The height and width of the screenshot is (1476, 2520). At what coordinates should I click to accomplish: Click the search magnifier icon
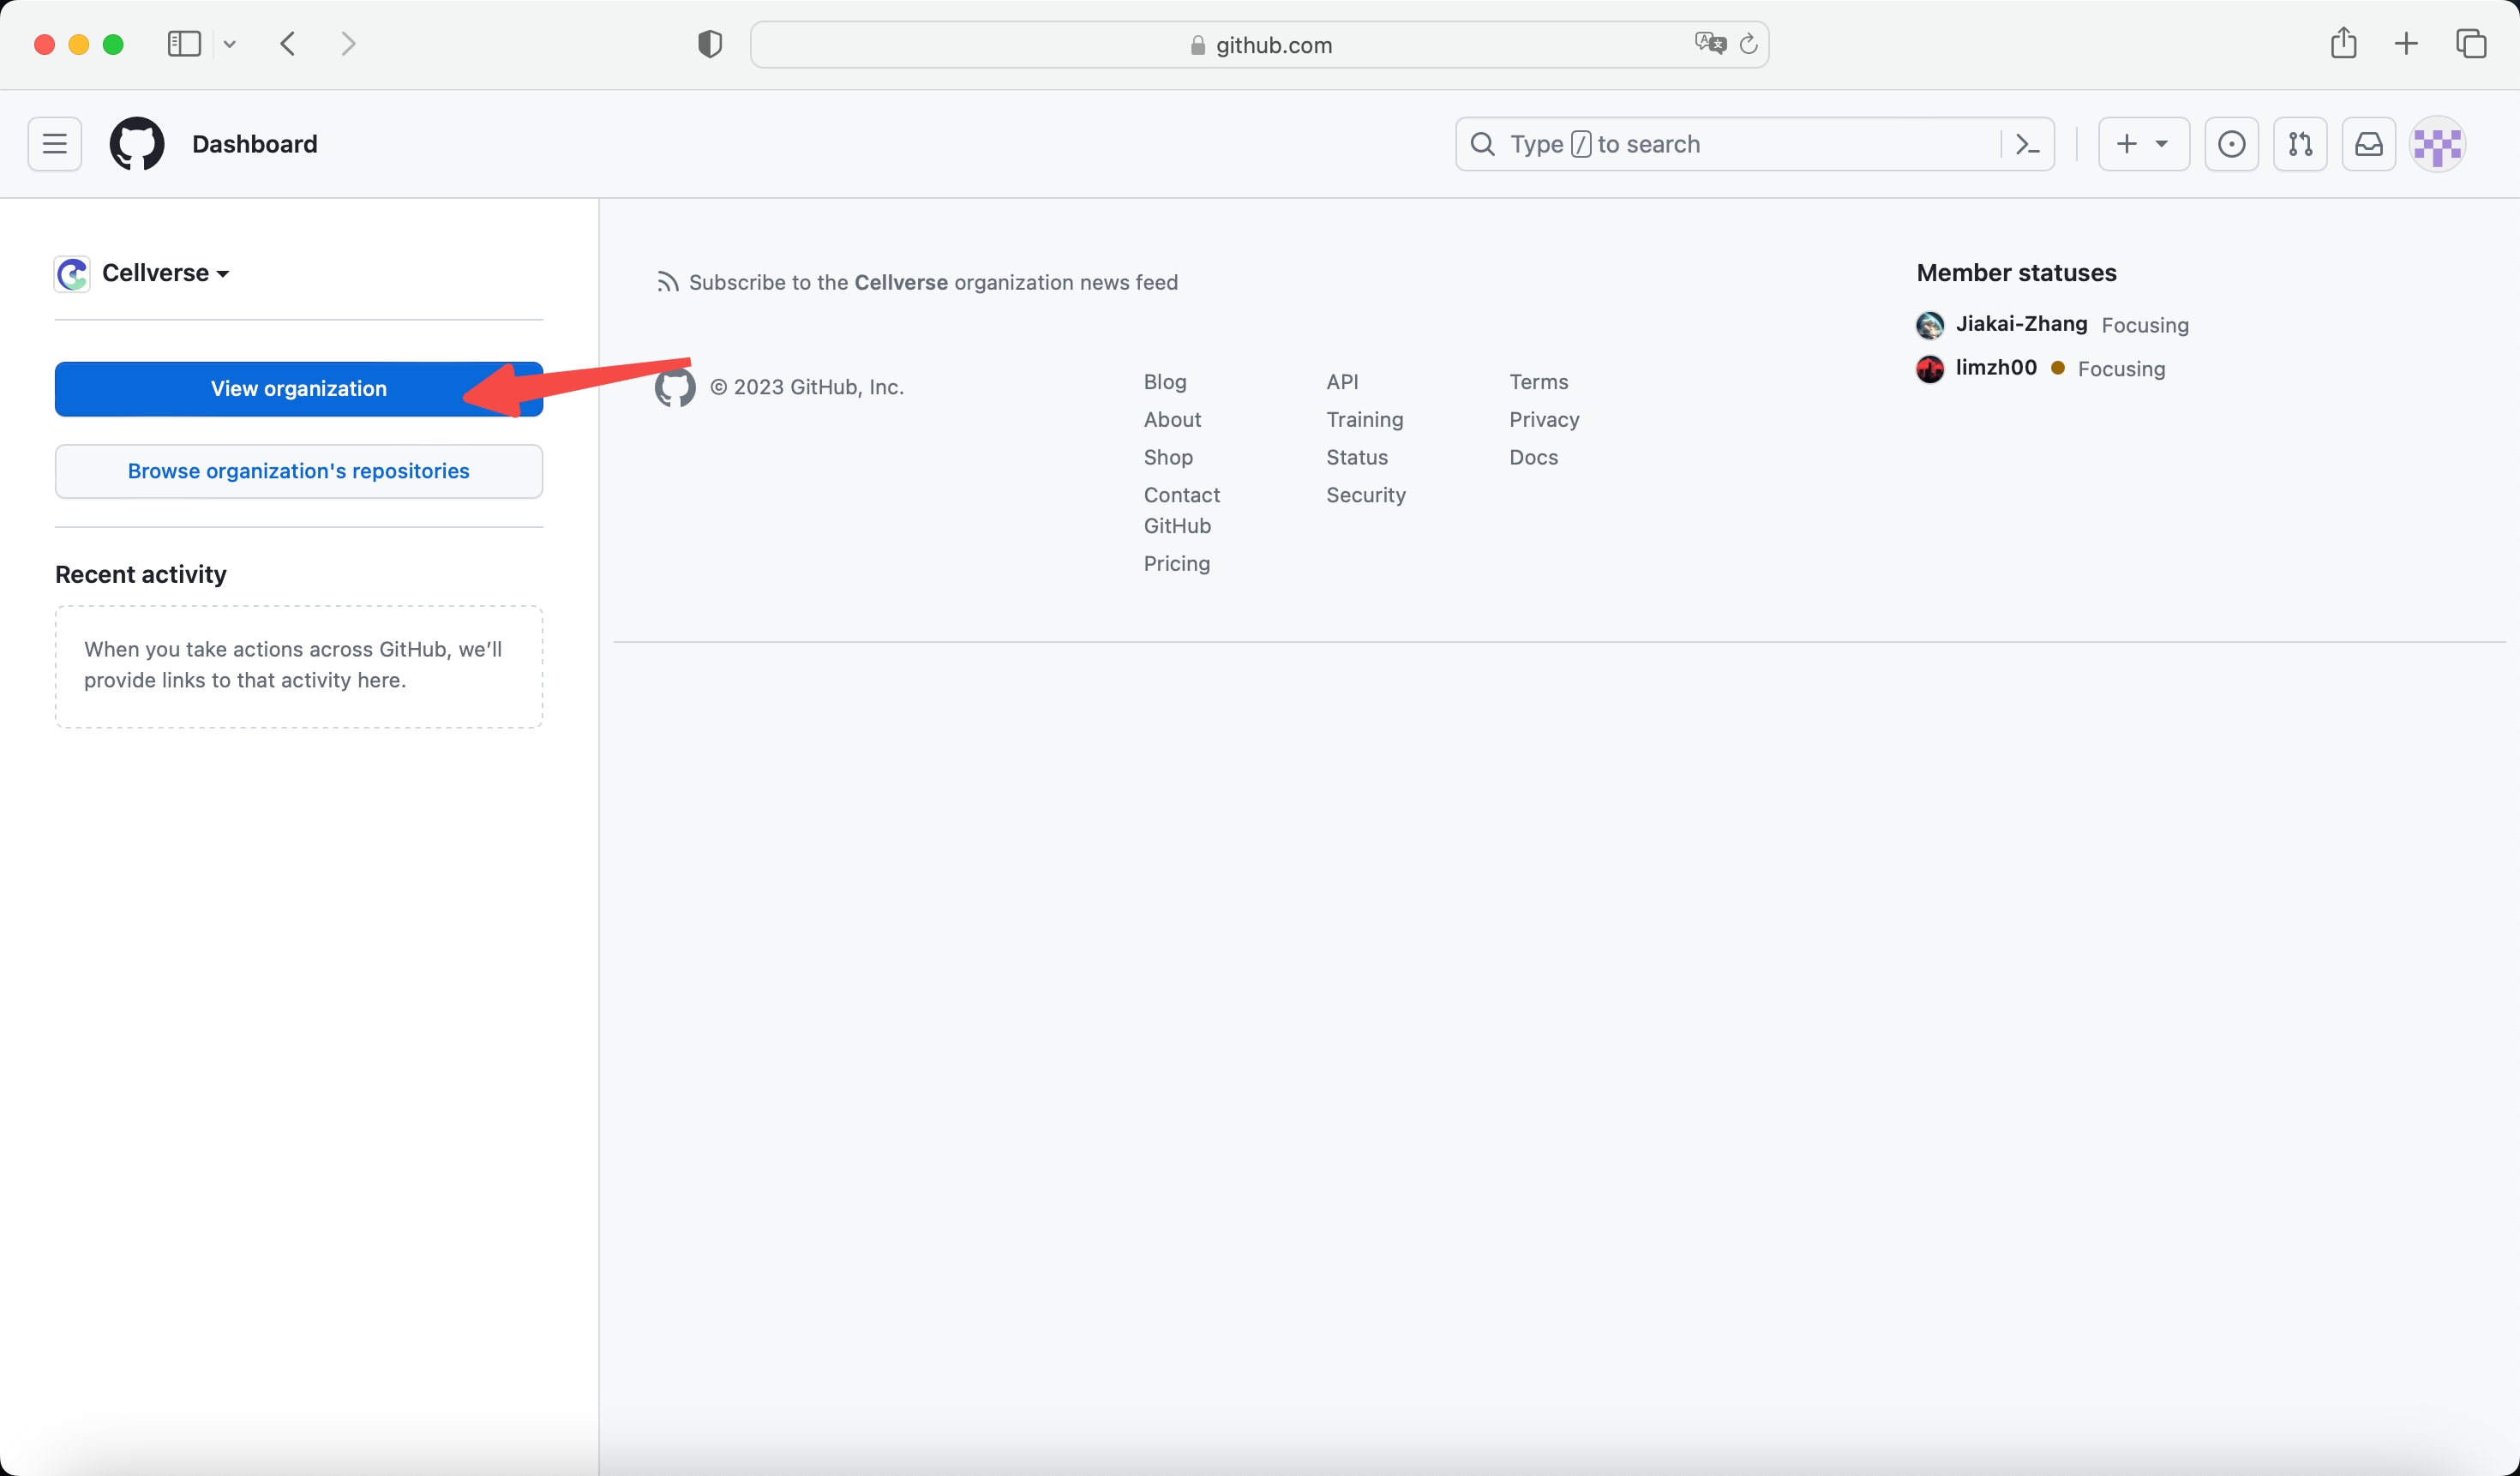click(x=1483, y=144)
